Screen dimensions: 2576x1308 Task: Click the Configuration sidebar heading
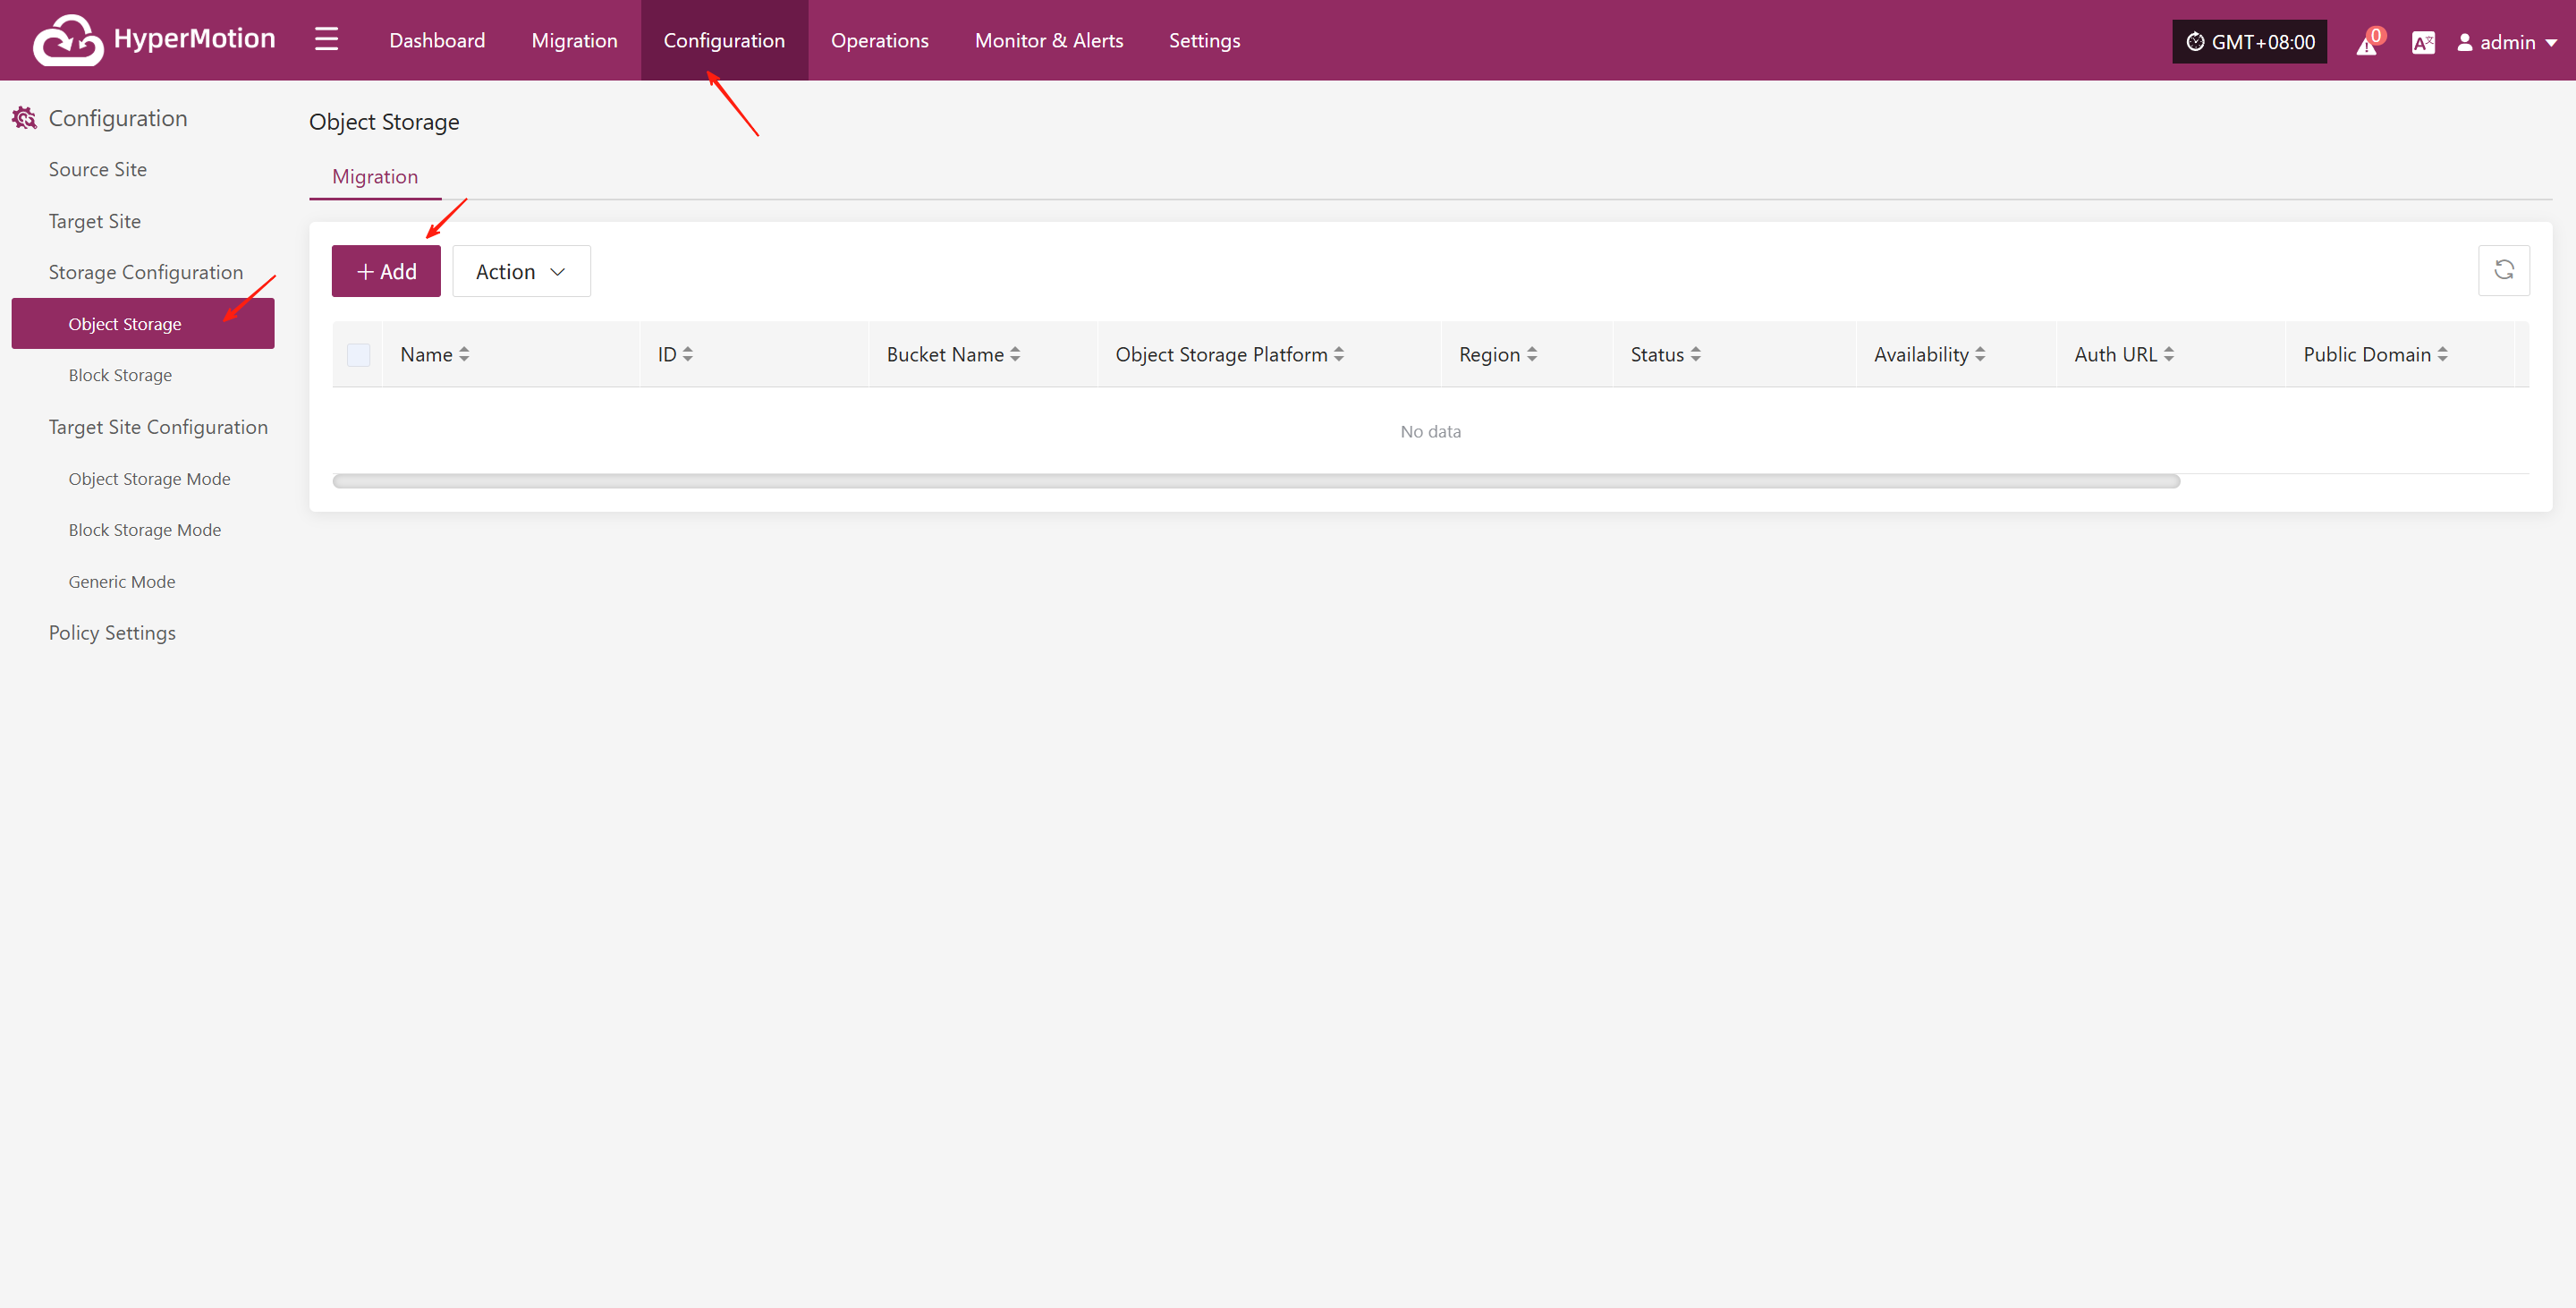(x=118, y=118)
